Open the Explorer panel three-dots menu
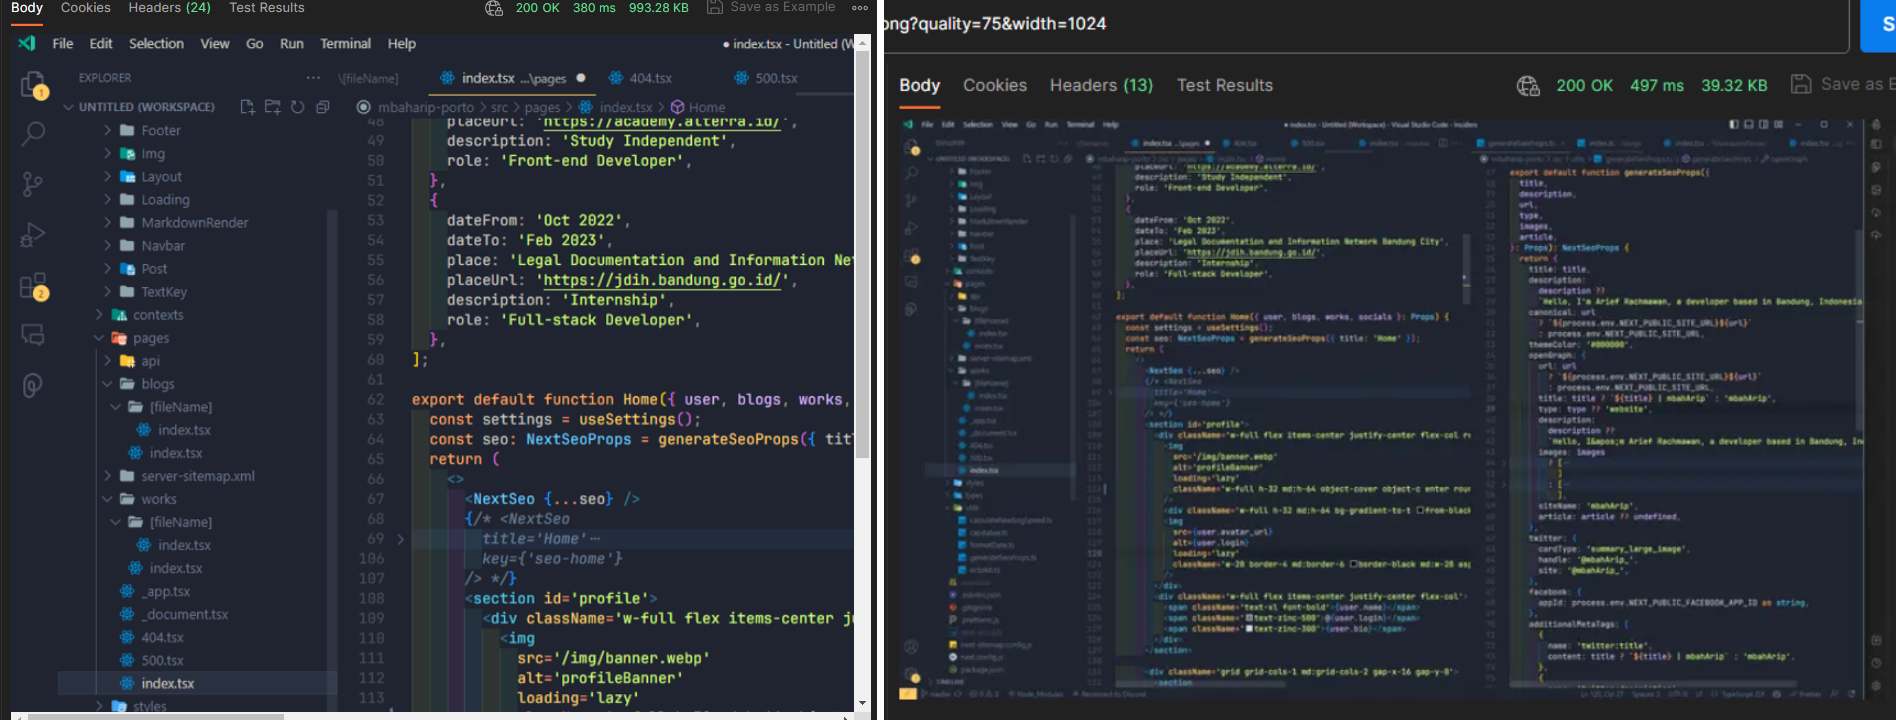This screenshot has width=1896, height=720. click(313, 78)
